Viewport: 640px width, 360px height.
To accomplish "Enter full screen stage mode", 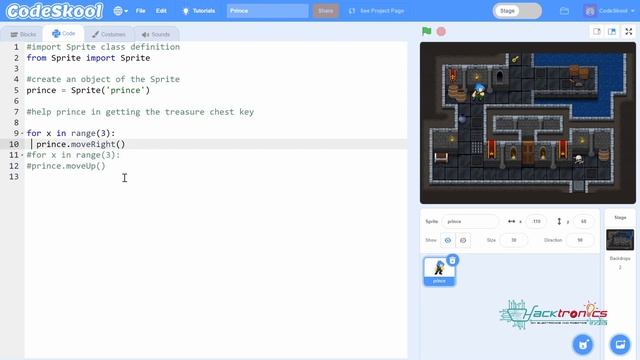I will point(629,31).
